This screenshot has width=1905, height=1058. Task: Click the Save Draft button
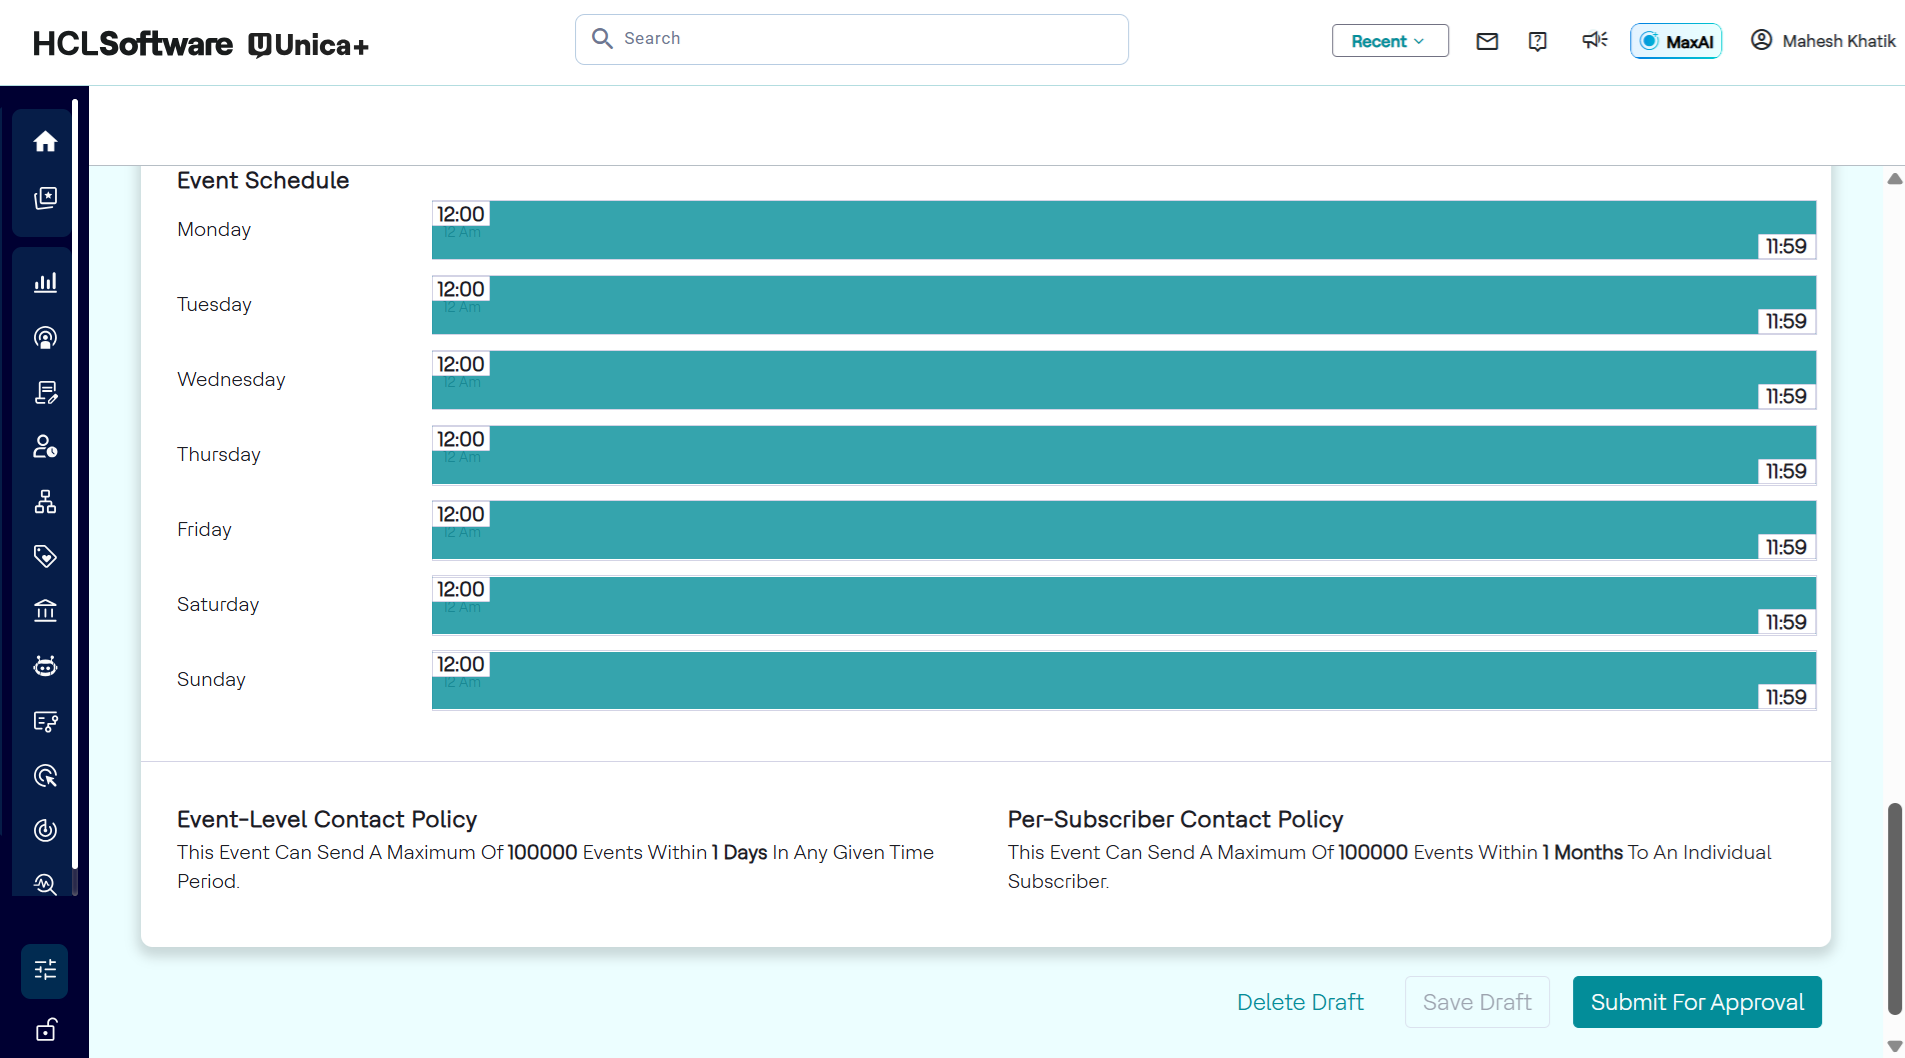coord(1477,1002)
